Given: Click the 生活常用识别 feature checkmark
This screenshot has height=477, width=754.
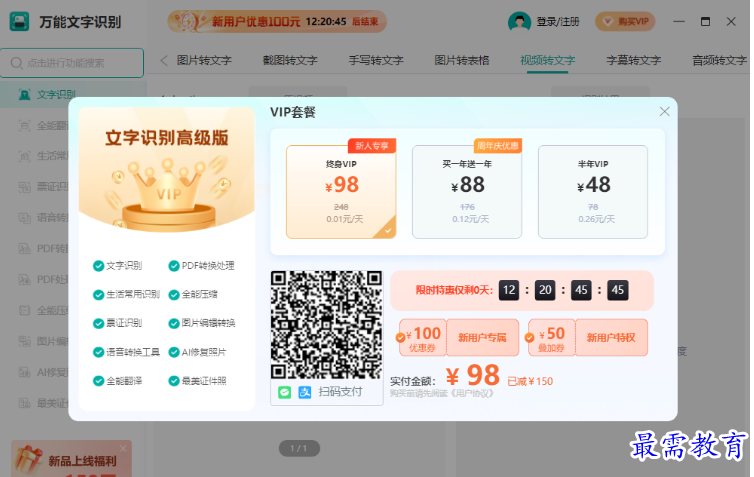Looking at the screenshot, I should click(99, 295).
